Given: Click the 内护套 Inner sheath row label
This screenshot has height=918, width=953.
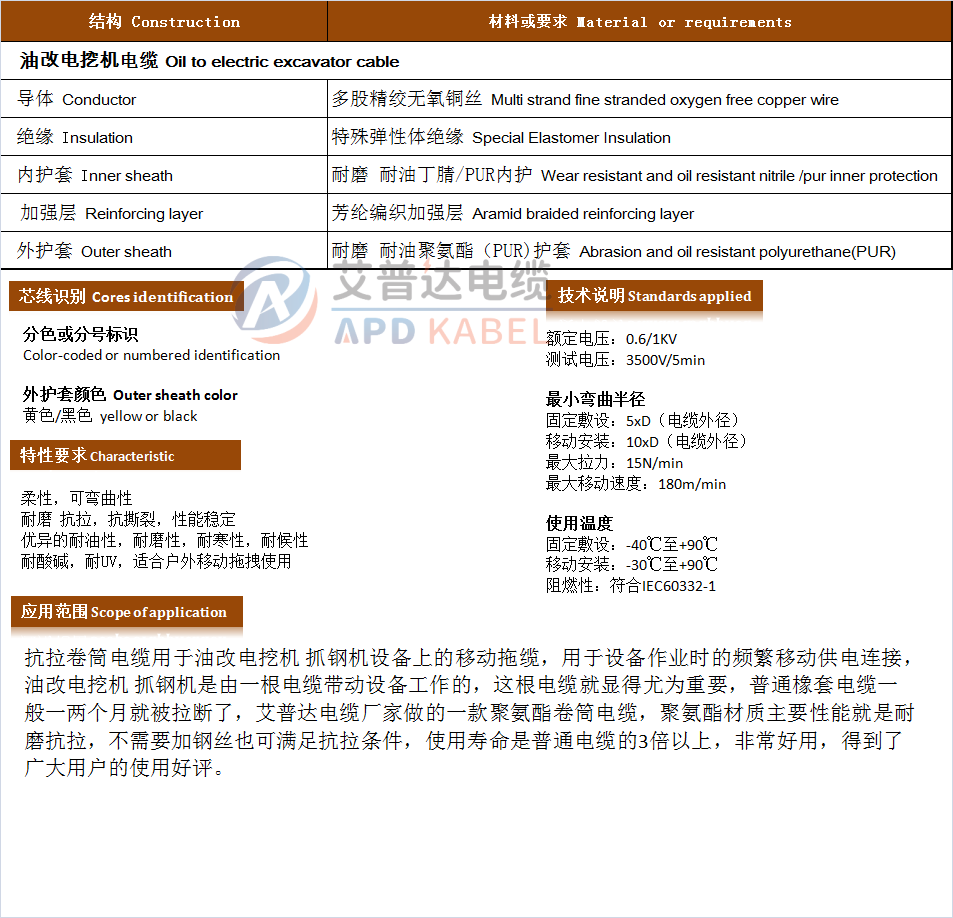Looking at the screenshot, I should [95, 175].
